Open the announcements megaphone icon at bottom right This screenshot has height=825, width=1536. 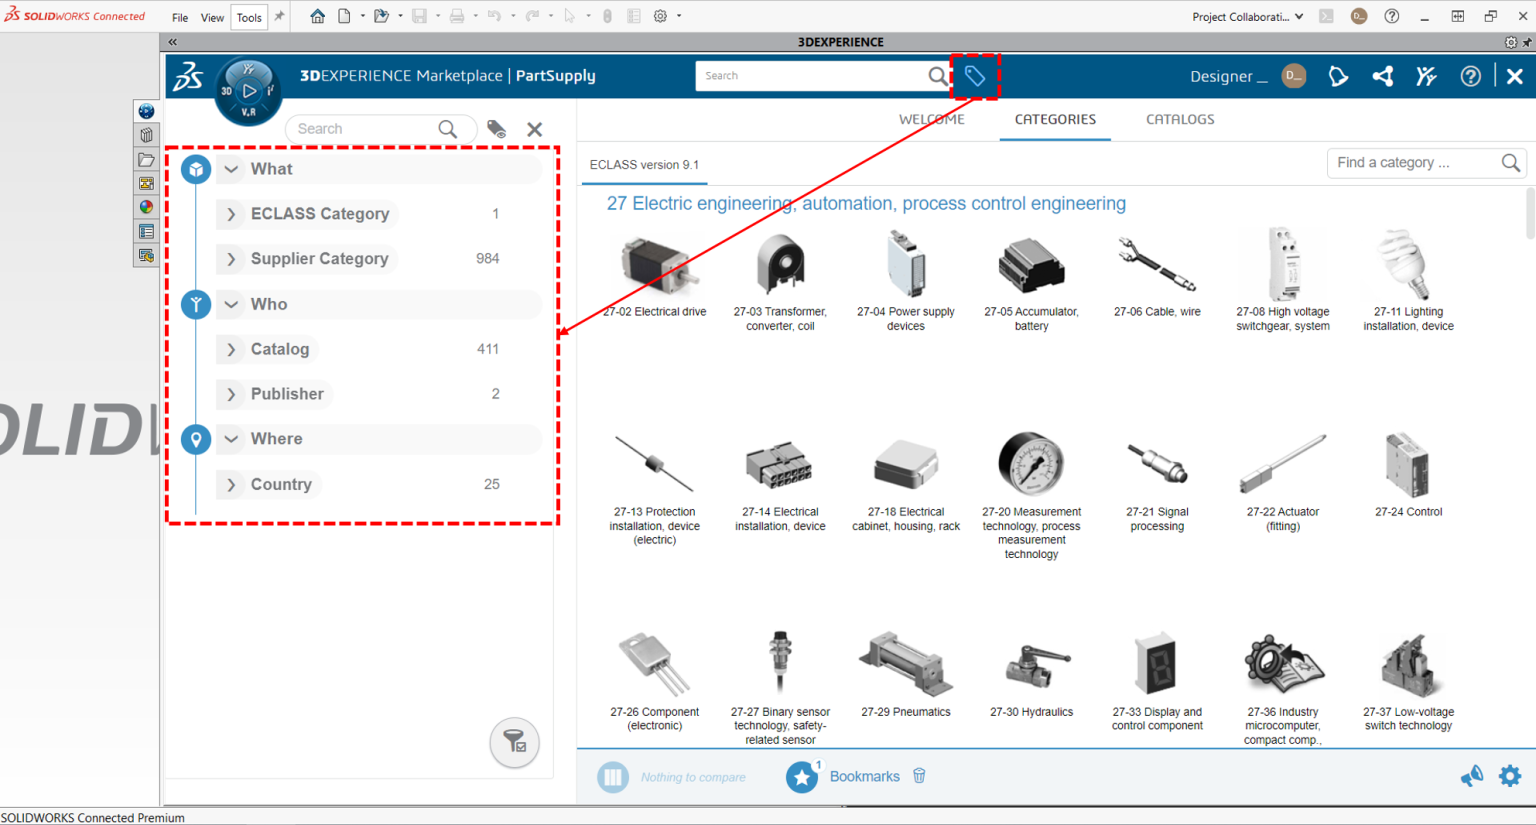pos(1471,776)
